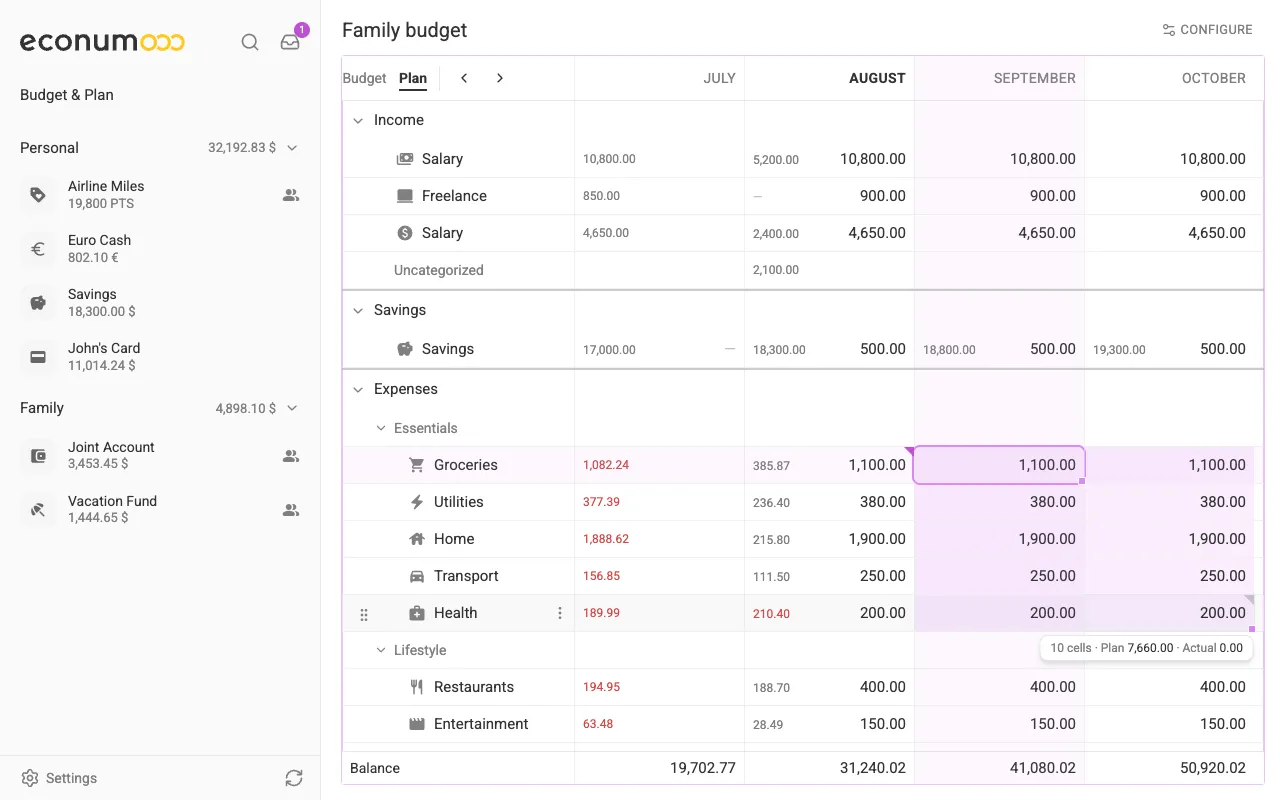Click the Euro Cash currency icon
Viewport: 1280px width, 800px height.
[38, 249]
